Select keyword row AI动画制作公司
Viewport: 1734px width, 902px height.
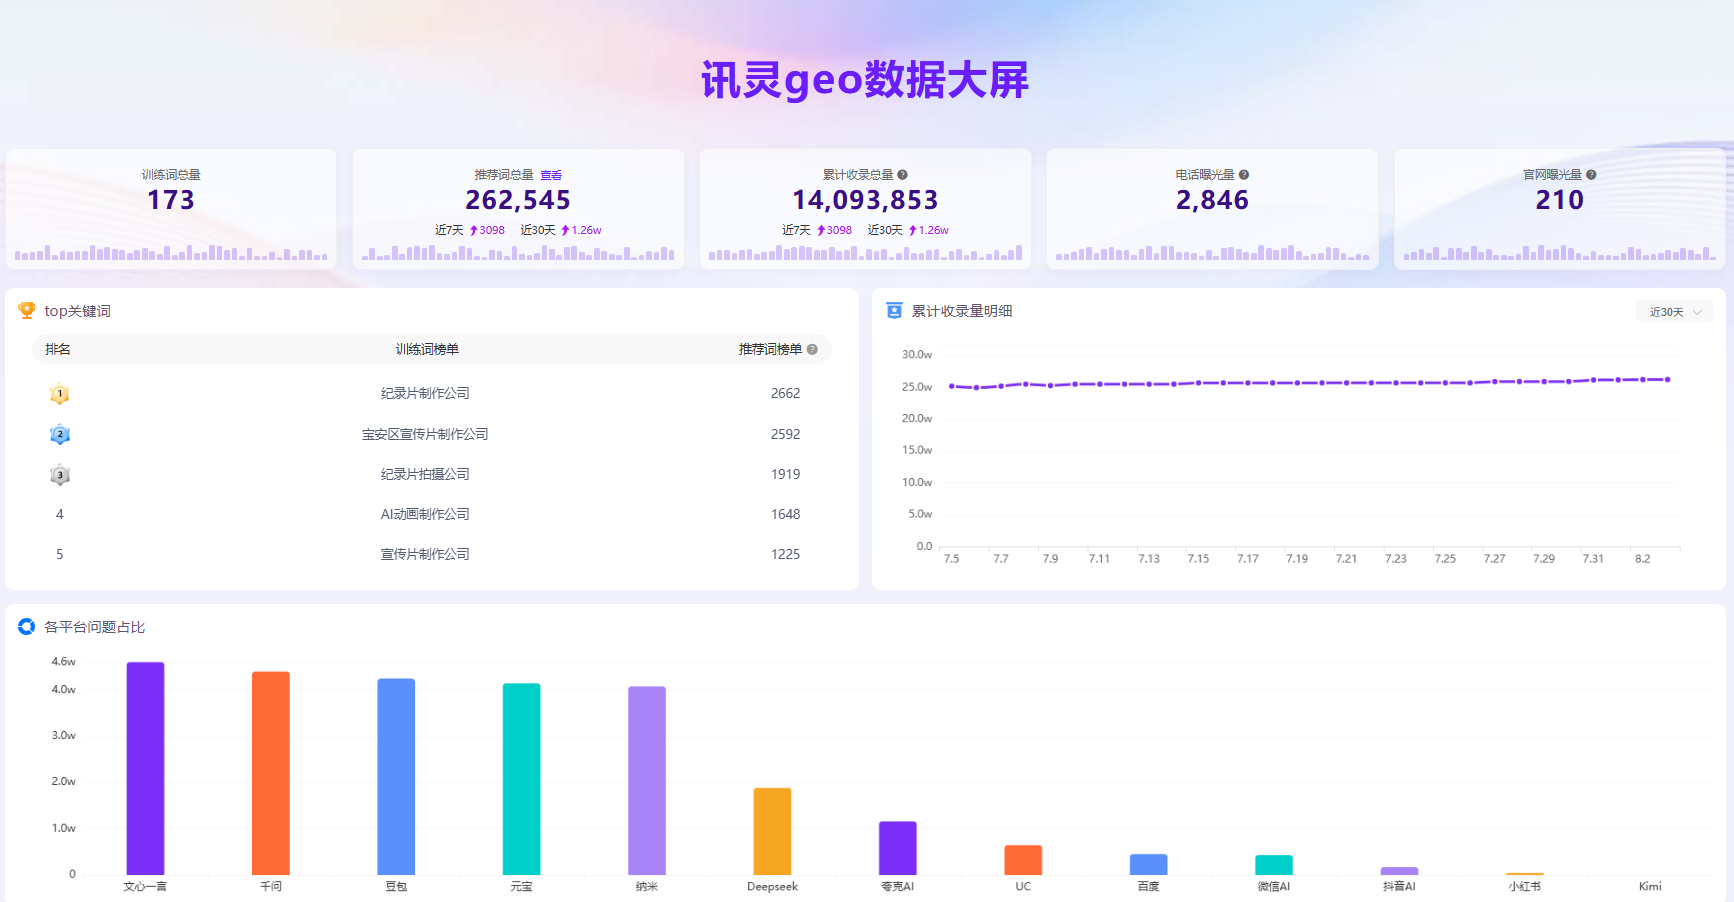(x=432, y=514)
